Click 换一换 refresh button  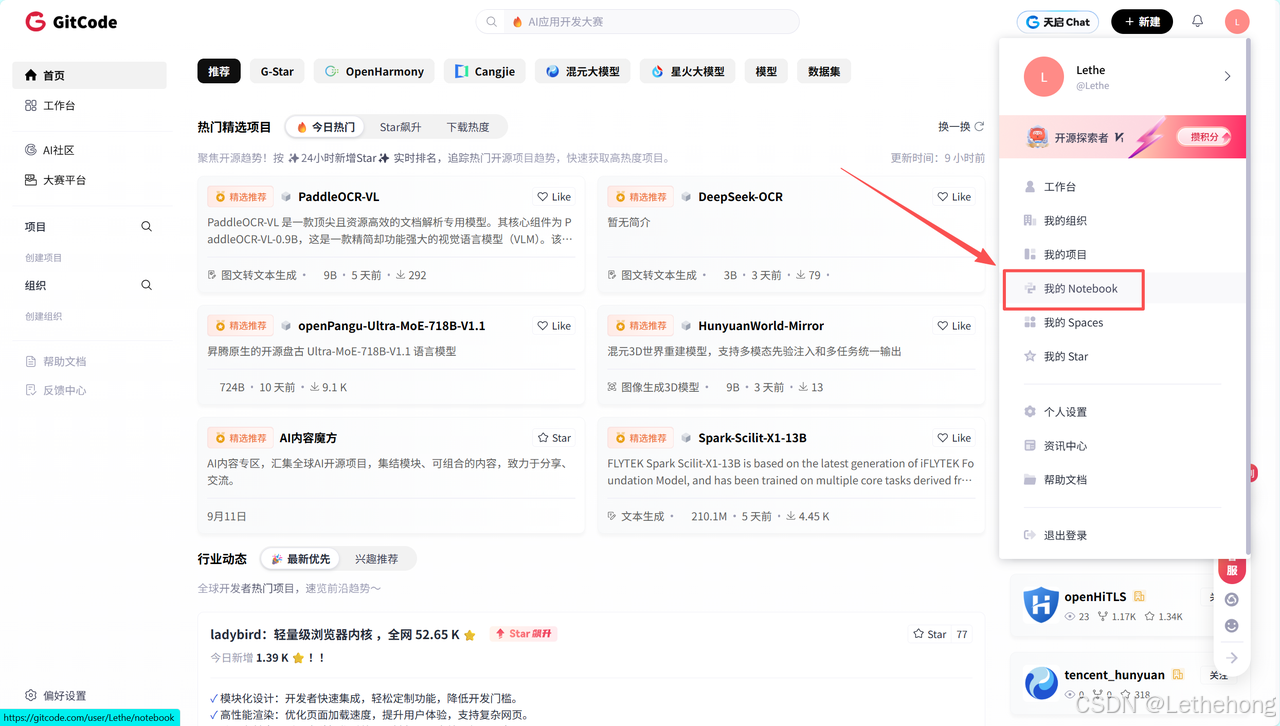(x=961, y=127)
